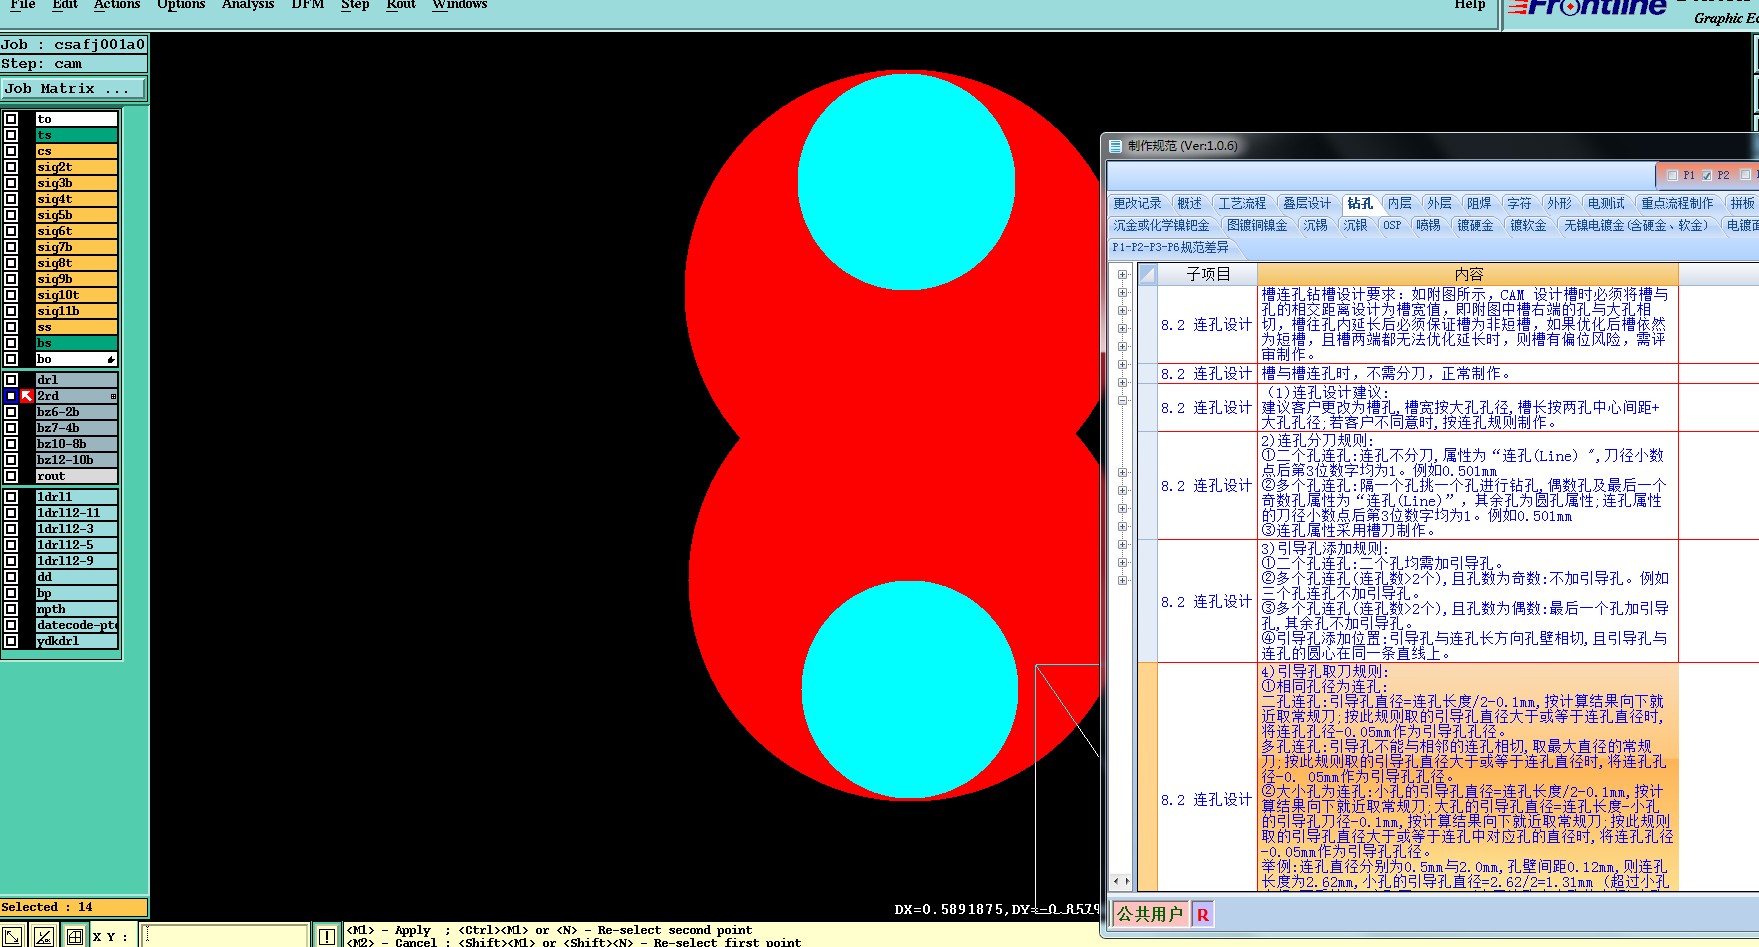This screenshot has height=947, width=1759.
Task: Click the zoom-area arrow icon in bottom toolbar
Action: click(13, 936)
